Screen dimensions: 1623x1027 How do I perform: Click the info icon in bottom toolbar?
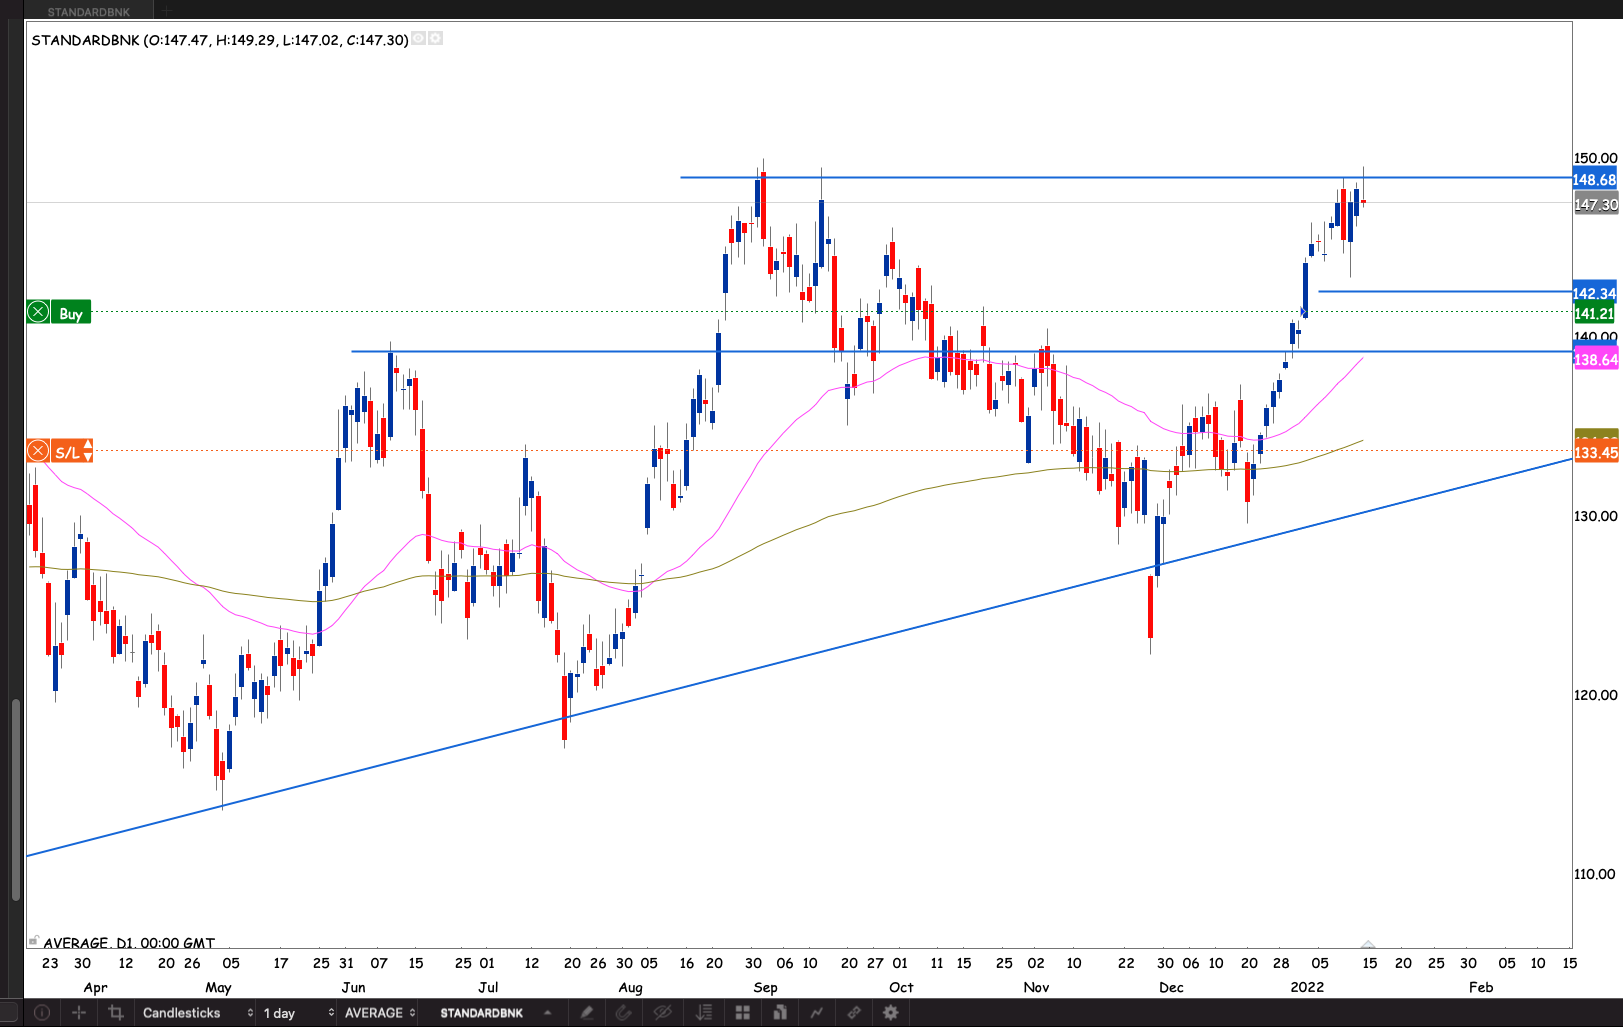click(41, 1013)
